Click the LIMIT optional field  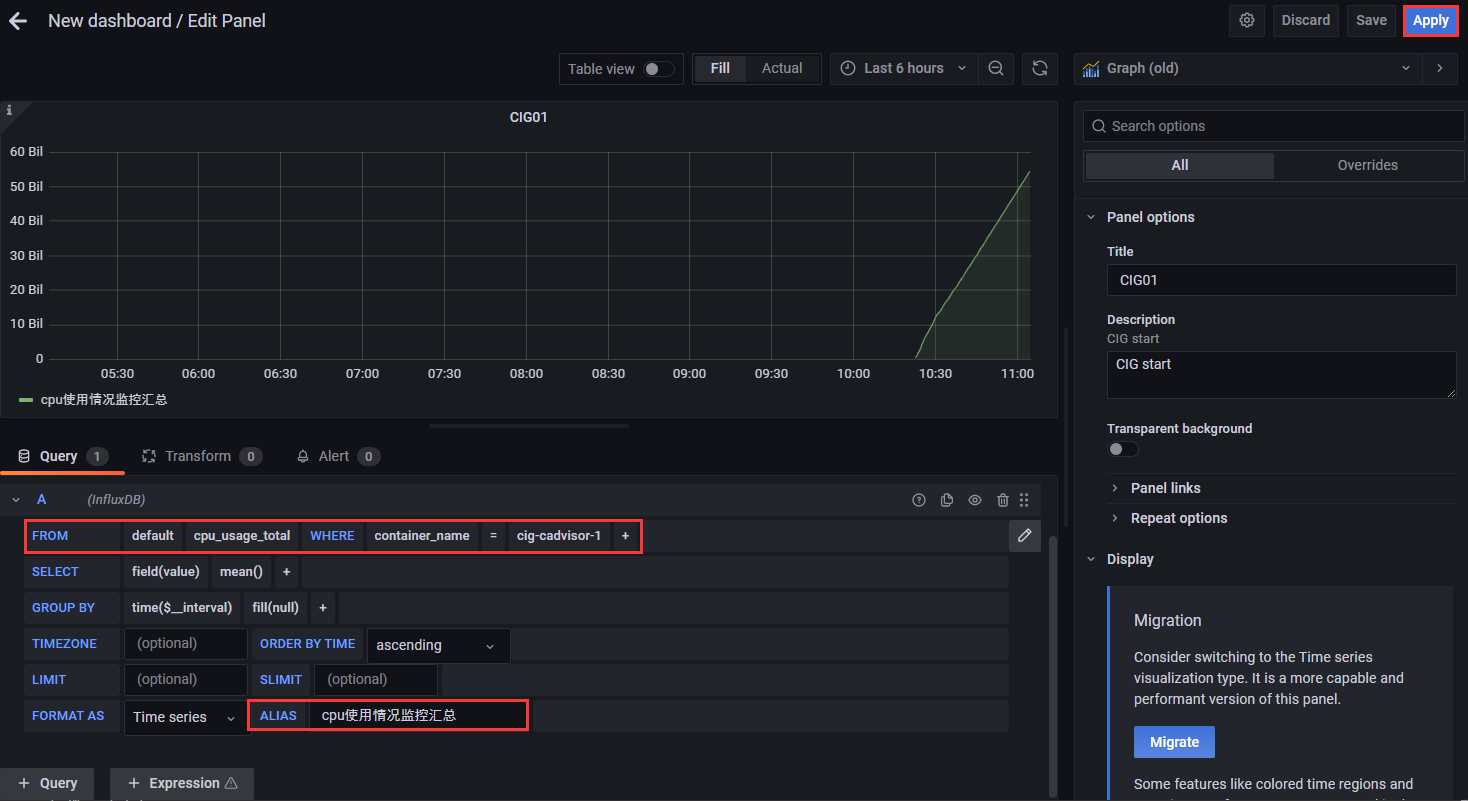point(185,680)
